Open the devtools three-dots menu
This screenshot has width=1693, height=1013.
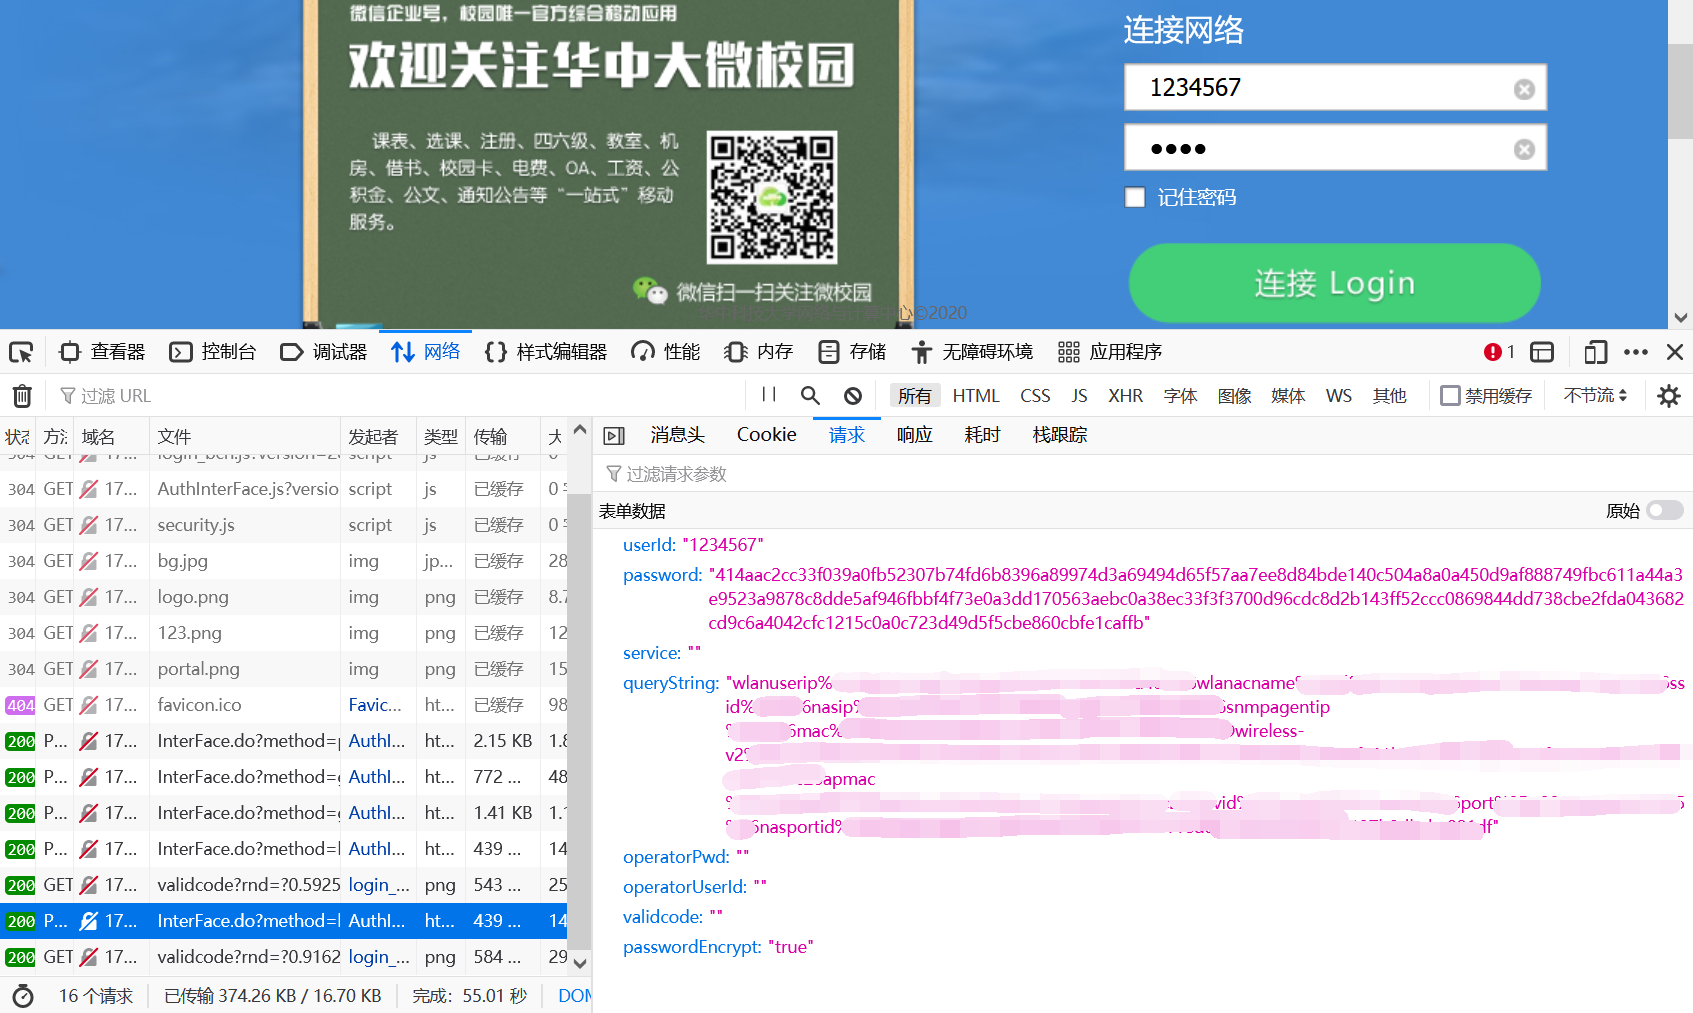(1636, 352)
